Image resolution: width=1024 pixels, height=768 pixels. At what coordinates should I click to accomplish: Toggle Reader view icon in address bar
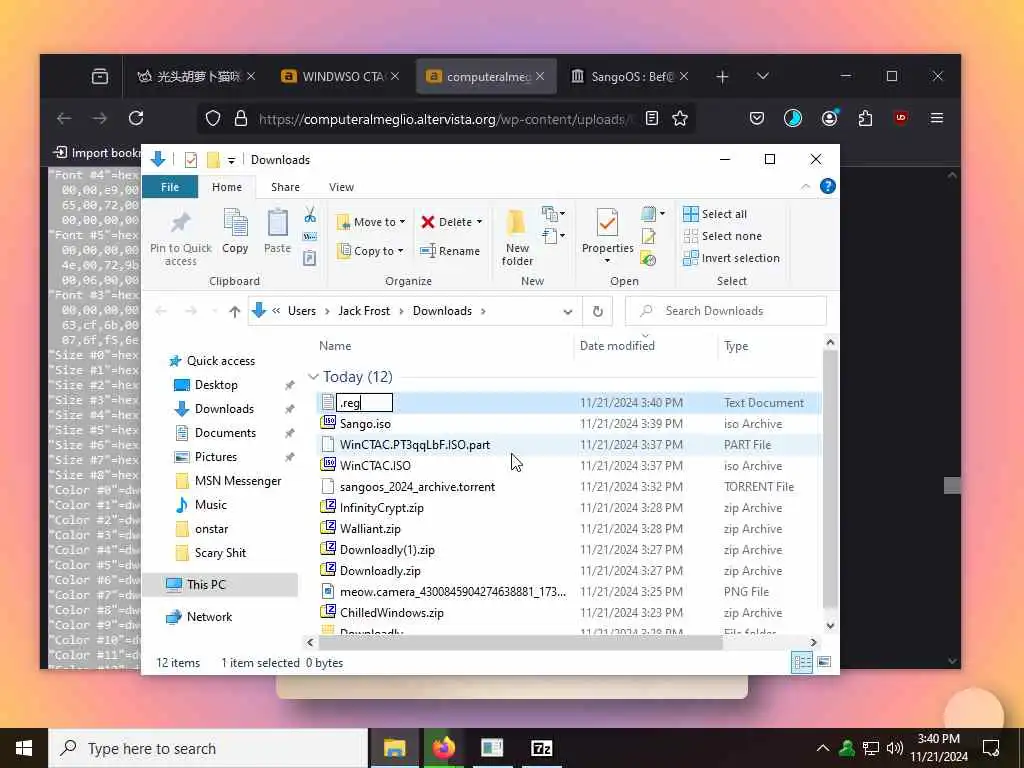[651, 118]
